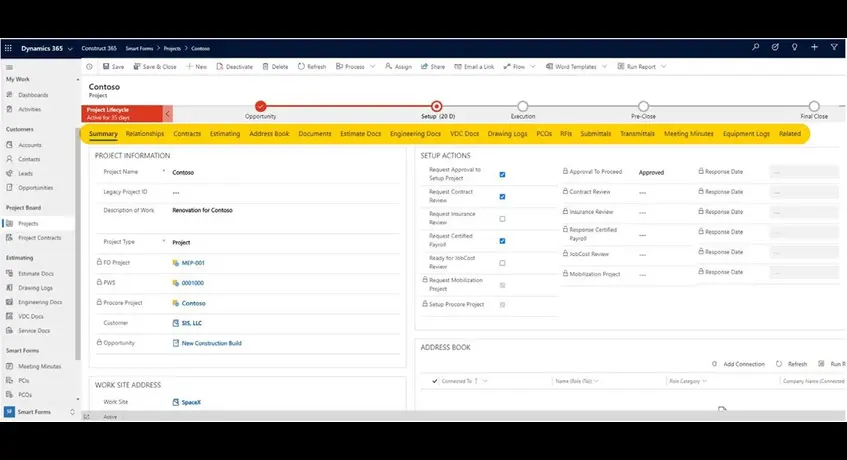The width and height of the screenshot is (847, 460).
Task: Click the Description of Work field
Action: (x=285, y=216)
